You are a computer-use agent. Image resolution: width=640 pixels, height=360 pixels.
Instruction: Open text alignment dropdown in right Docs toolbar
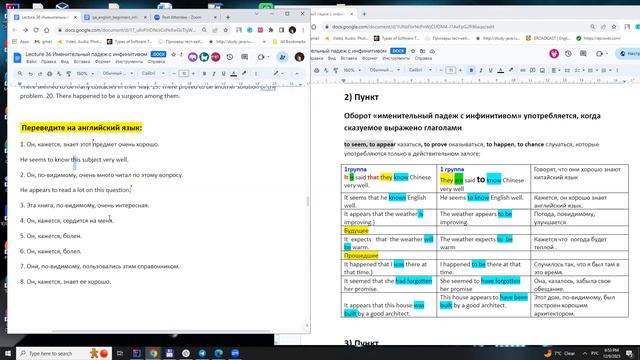pyautogui.click(x=556, y=70)
